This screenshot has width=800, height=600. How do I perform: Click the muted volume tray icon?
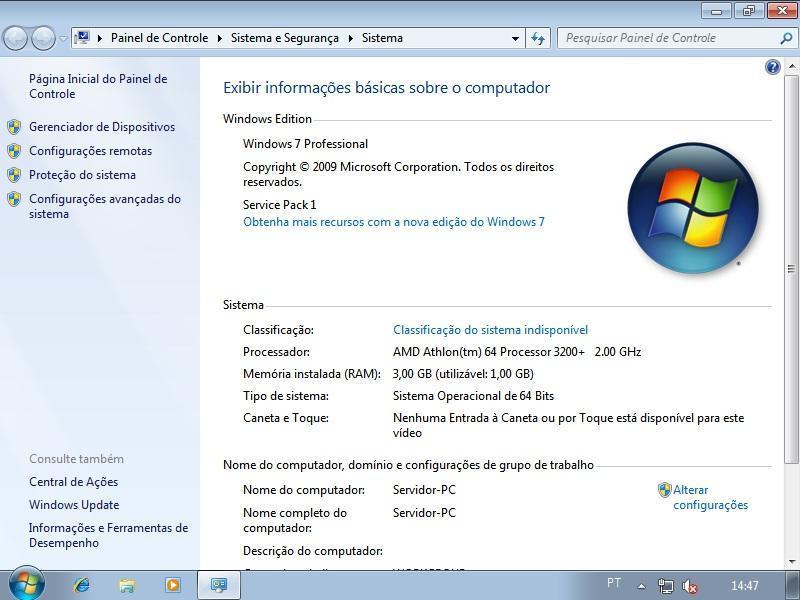pos(690,586)
